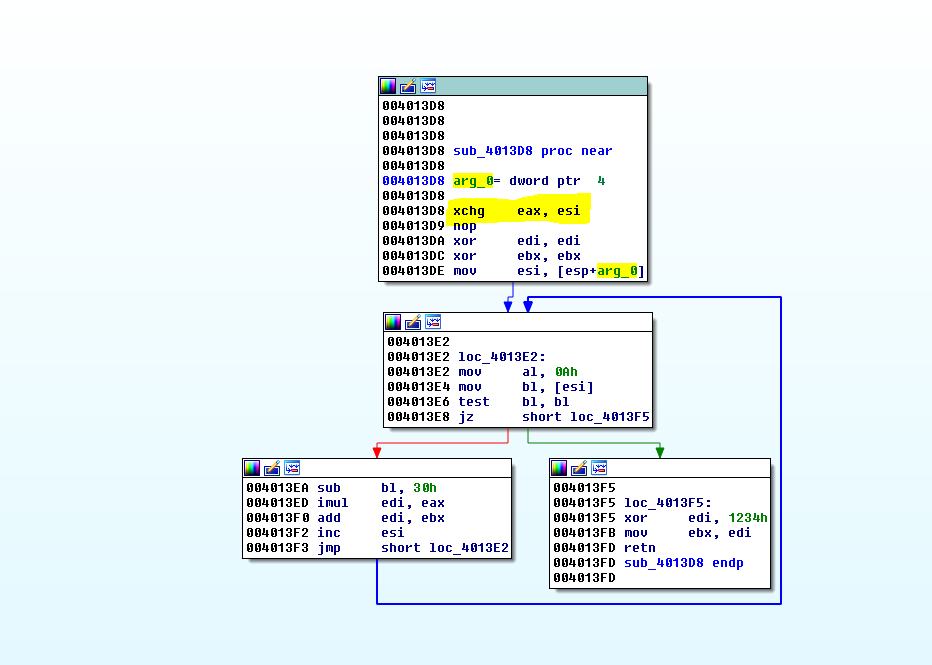This screenshot has height=665, width=932.
Task: Click the color palette icon on the sub_4013D8 block
Action: click(388, 86)
